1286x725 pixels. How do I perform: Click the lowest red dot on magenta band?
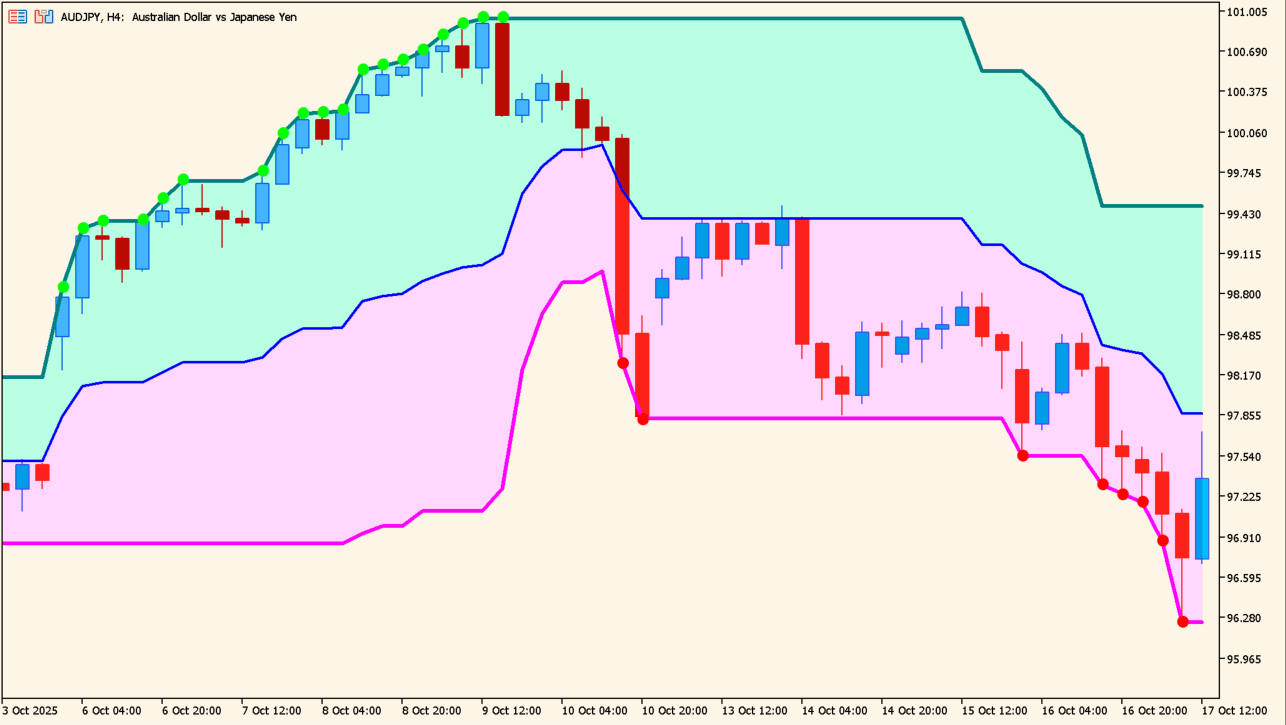(x=1183, y=622)
